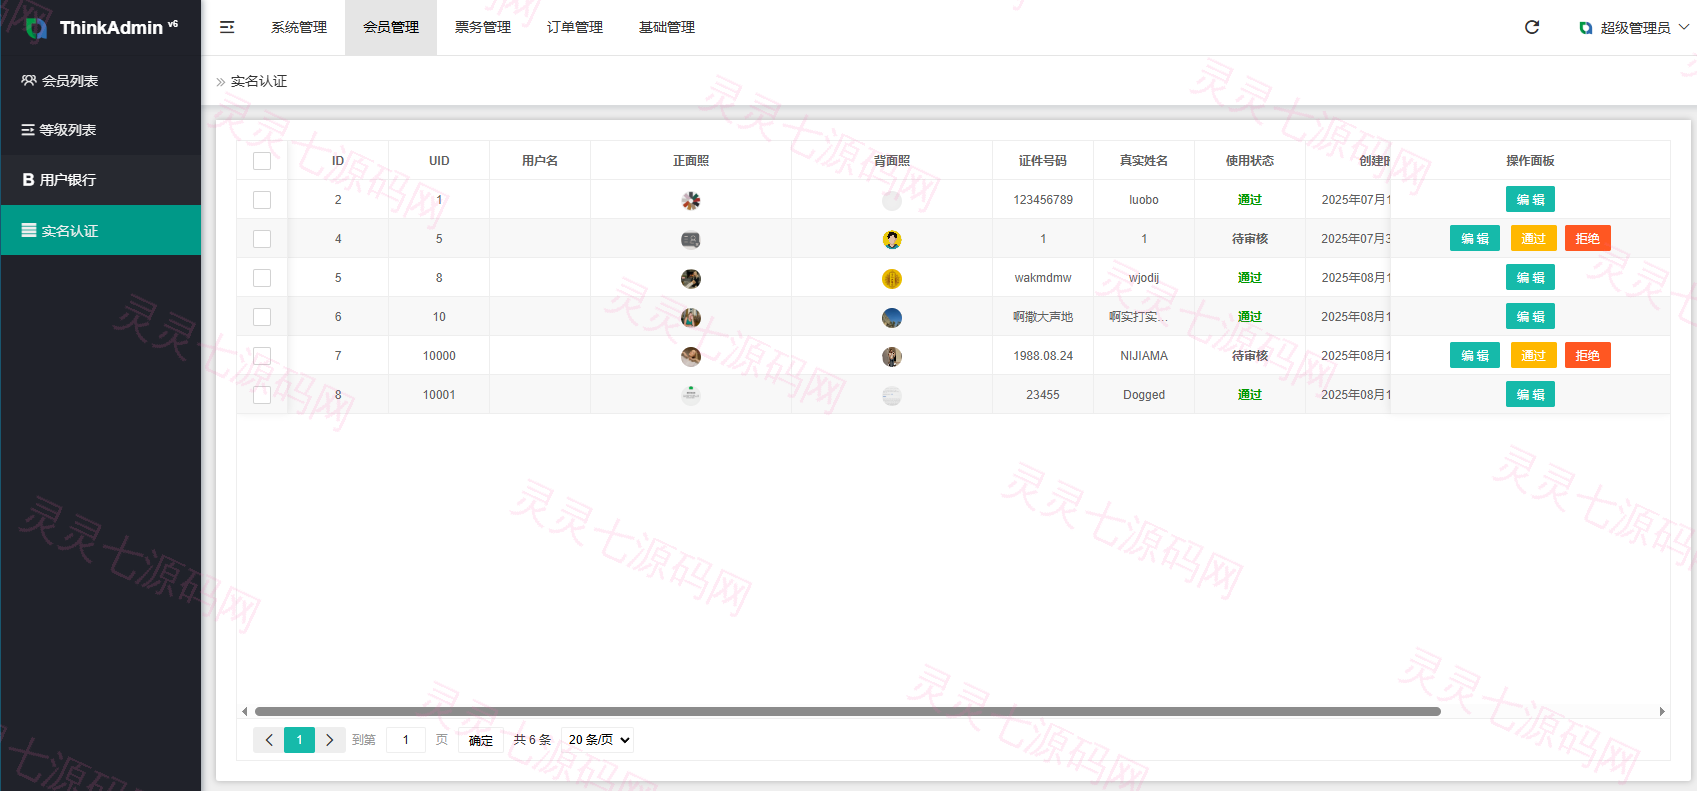Select the 实名认证 sidebar item
Viewport: 1697px width, 791px height.
(101, 230)
